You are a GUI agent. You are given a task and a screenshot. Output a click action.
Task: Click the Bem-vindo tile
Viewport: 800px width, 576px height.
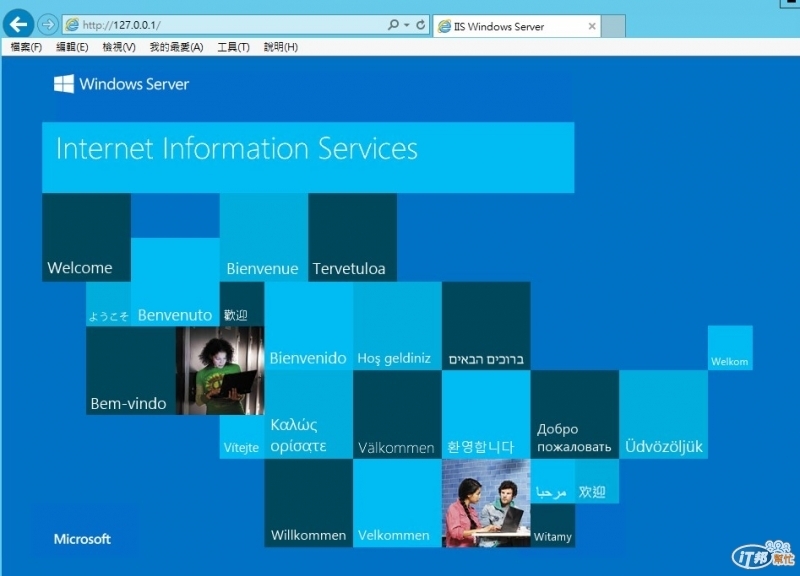click(x=131, y=370)
